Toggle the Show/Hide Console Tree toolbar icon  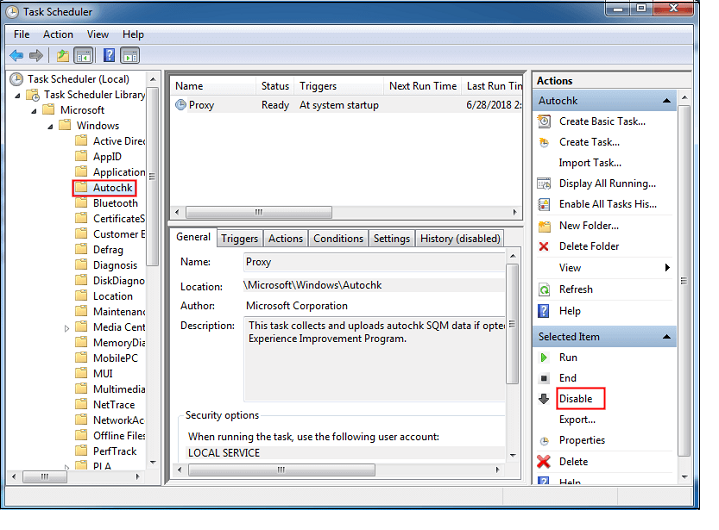[x=85, y=55]
